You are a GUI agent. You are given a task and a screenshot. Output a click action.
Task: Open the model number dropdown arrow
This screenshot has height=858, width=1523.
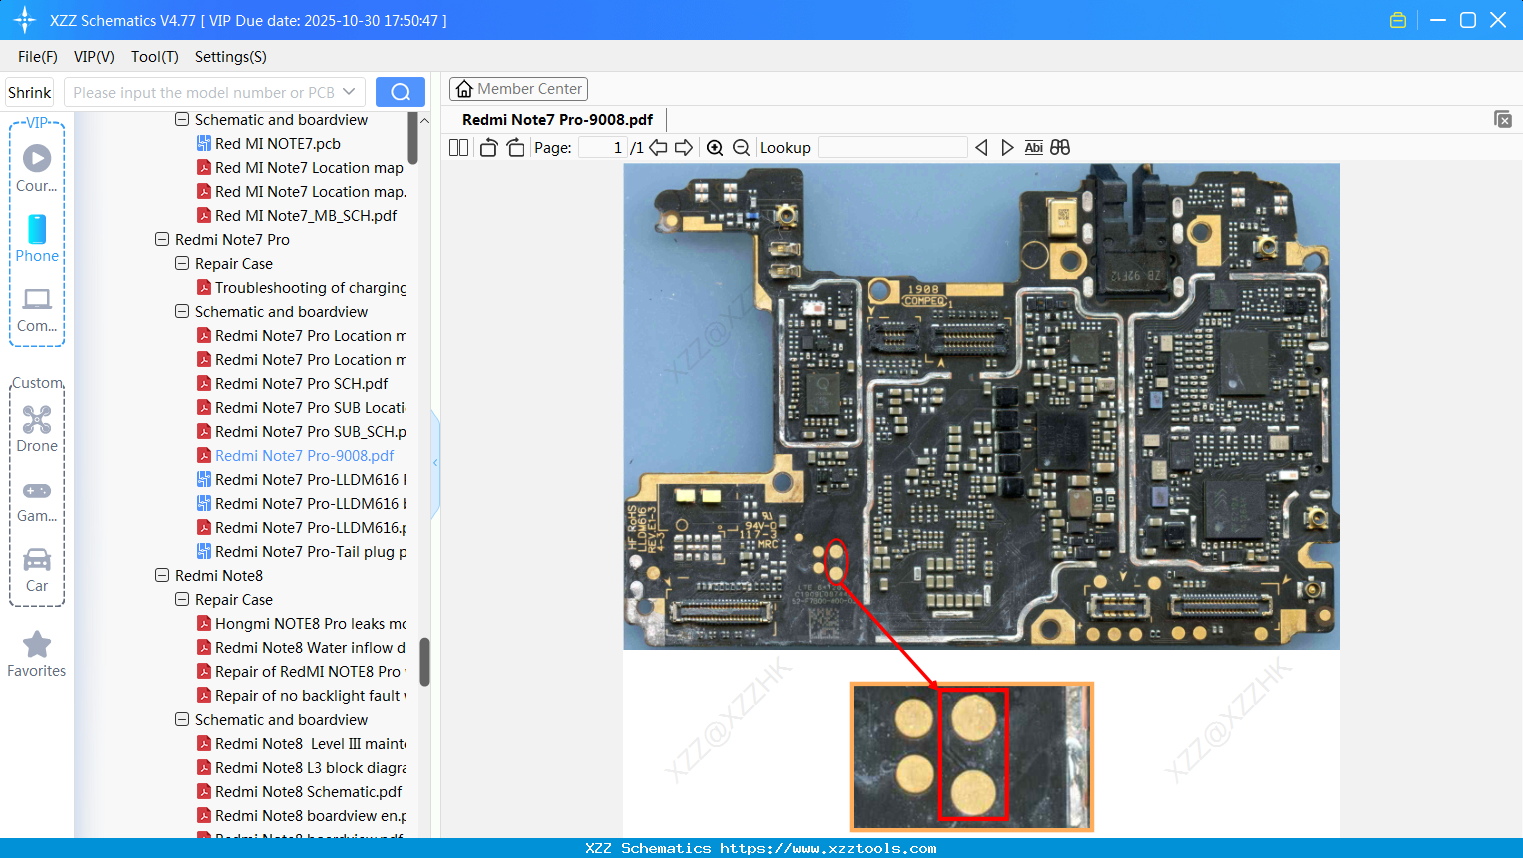click(x=349, y=92)
